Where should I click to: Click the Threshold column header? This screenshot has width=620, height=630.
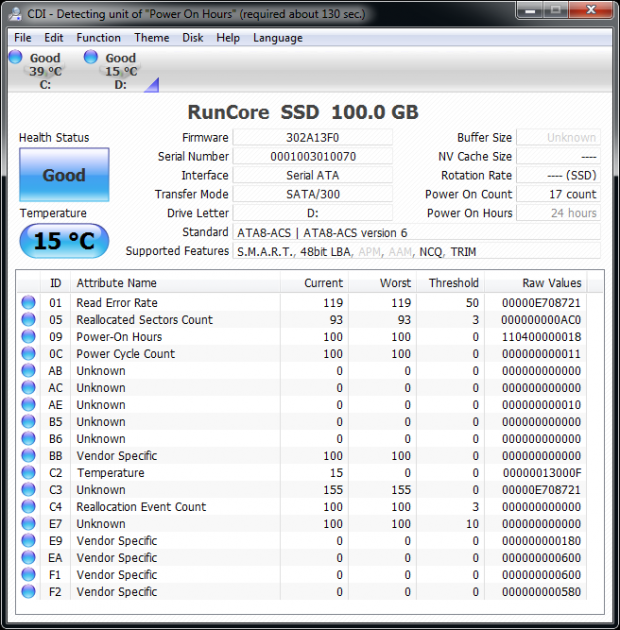click(x=450, y=283)
